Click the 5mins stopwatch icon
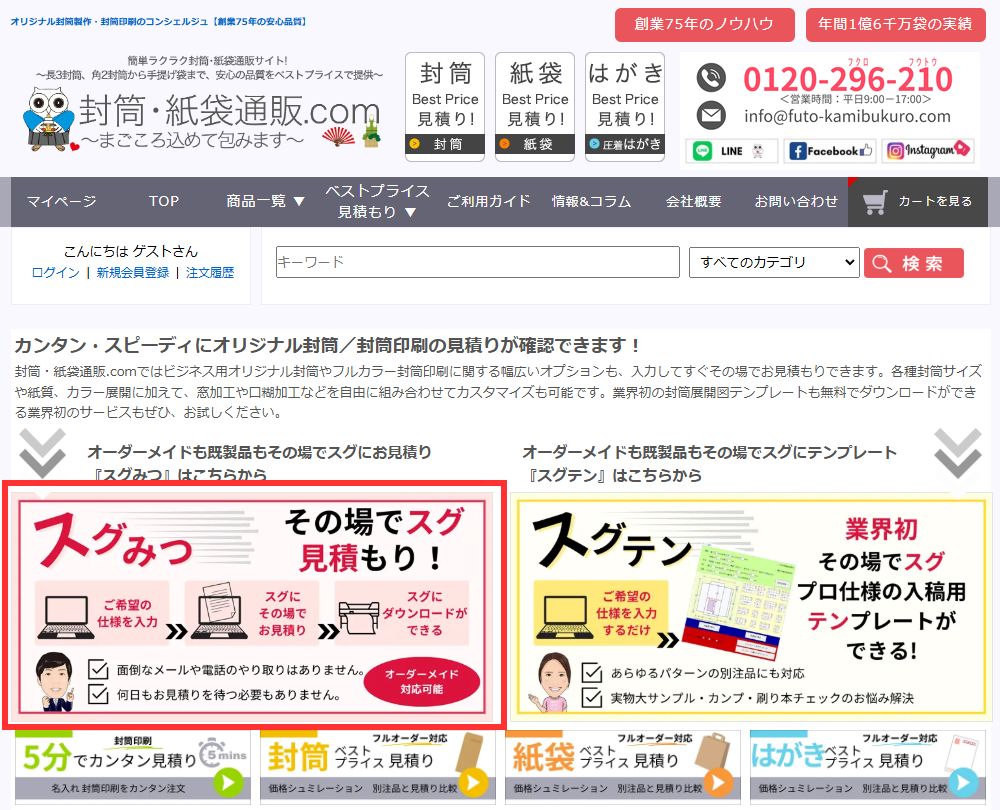 (223, 754)
